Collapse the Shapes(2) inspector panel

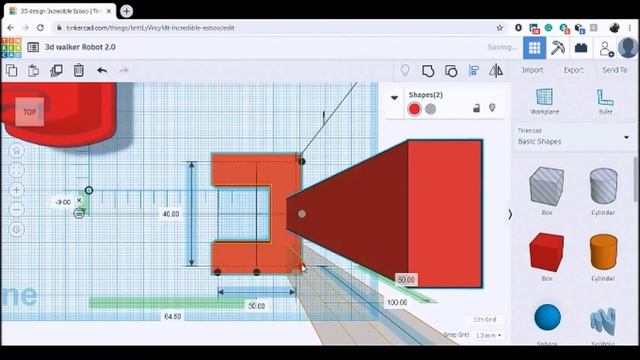point(394,98)
